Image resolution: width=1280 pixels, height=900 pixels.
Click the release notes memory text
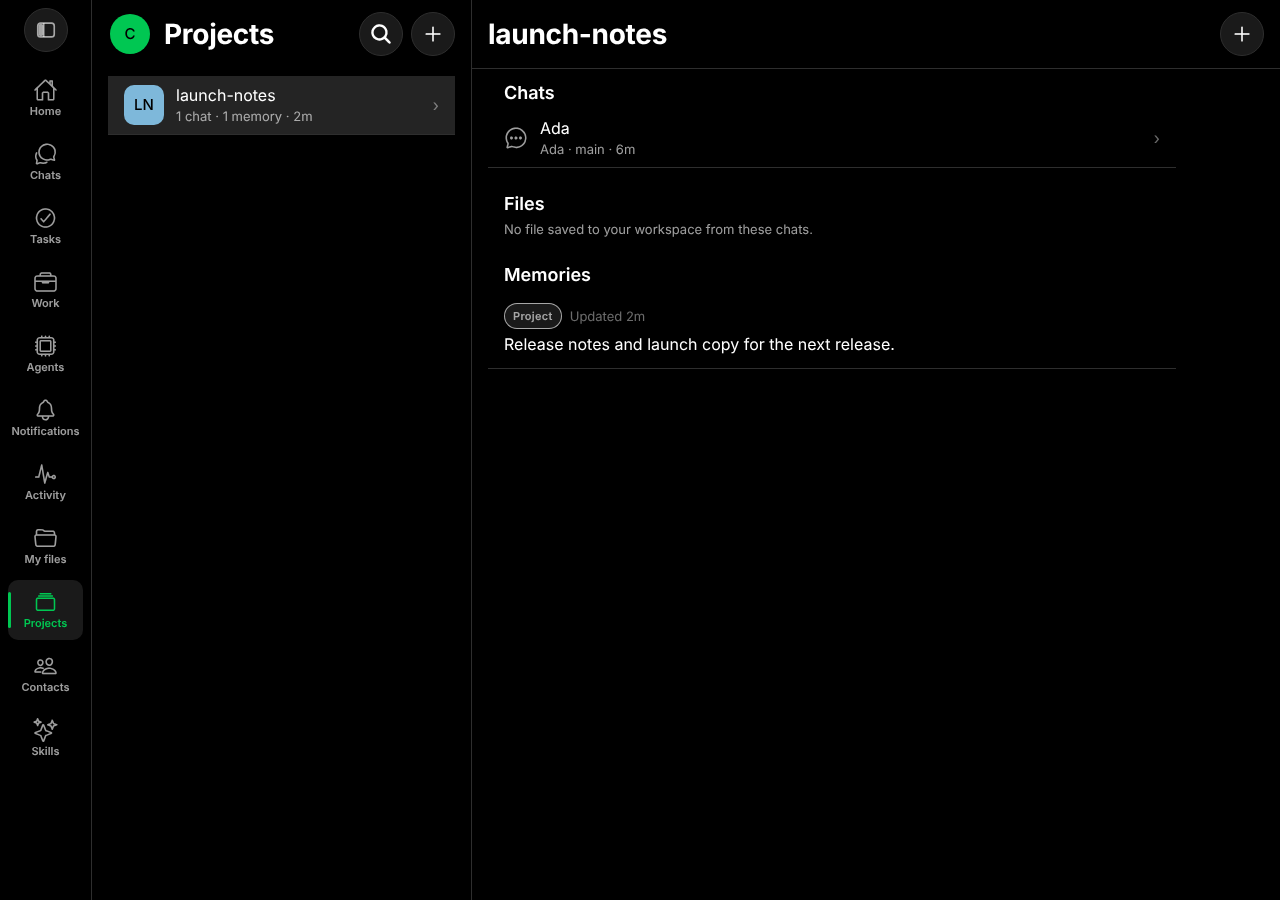[699, 344]
